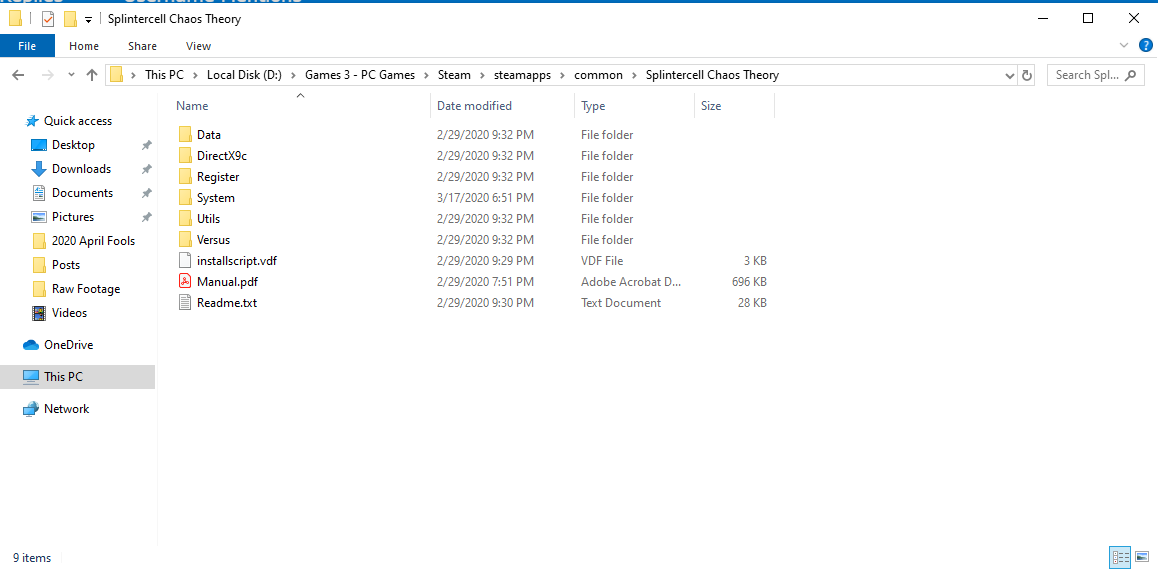Click the New folder quick access toolbar icon

click(70, 19)
